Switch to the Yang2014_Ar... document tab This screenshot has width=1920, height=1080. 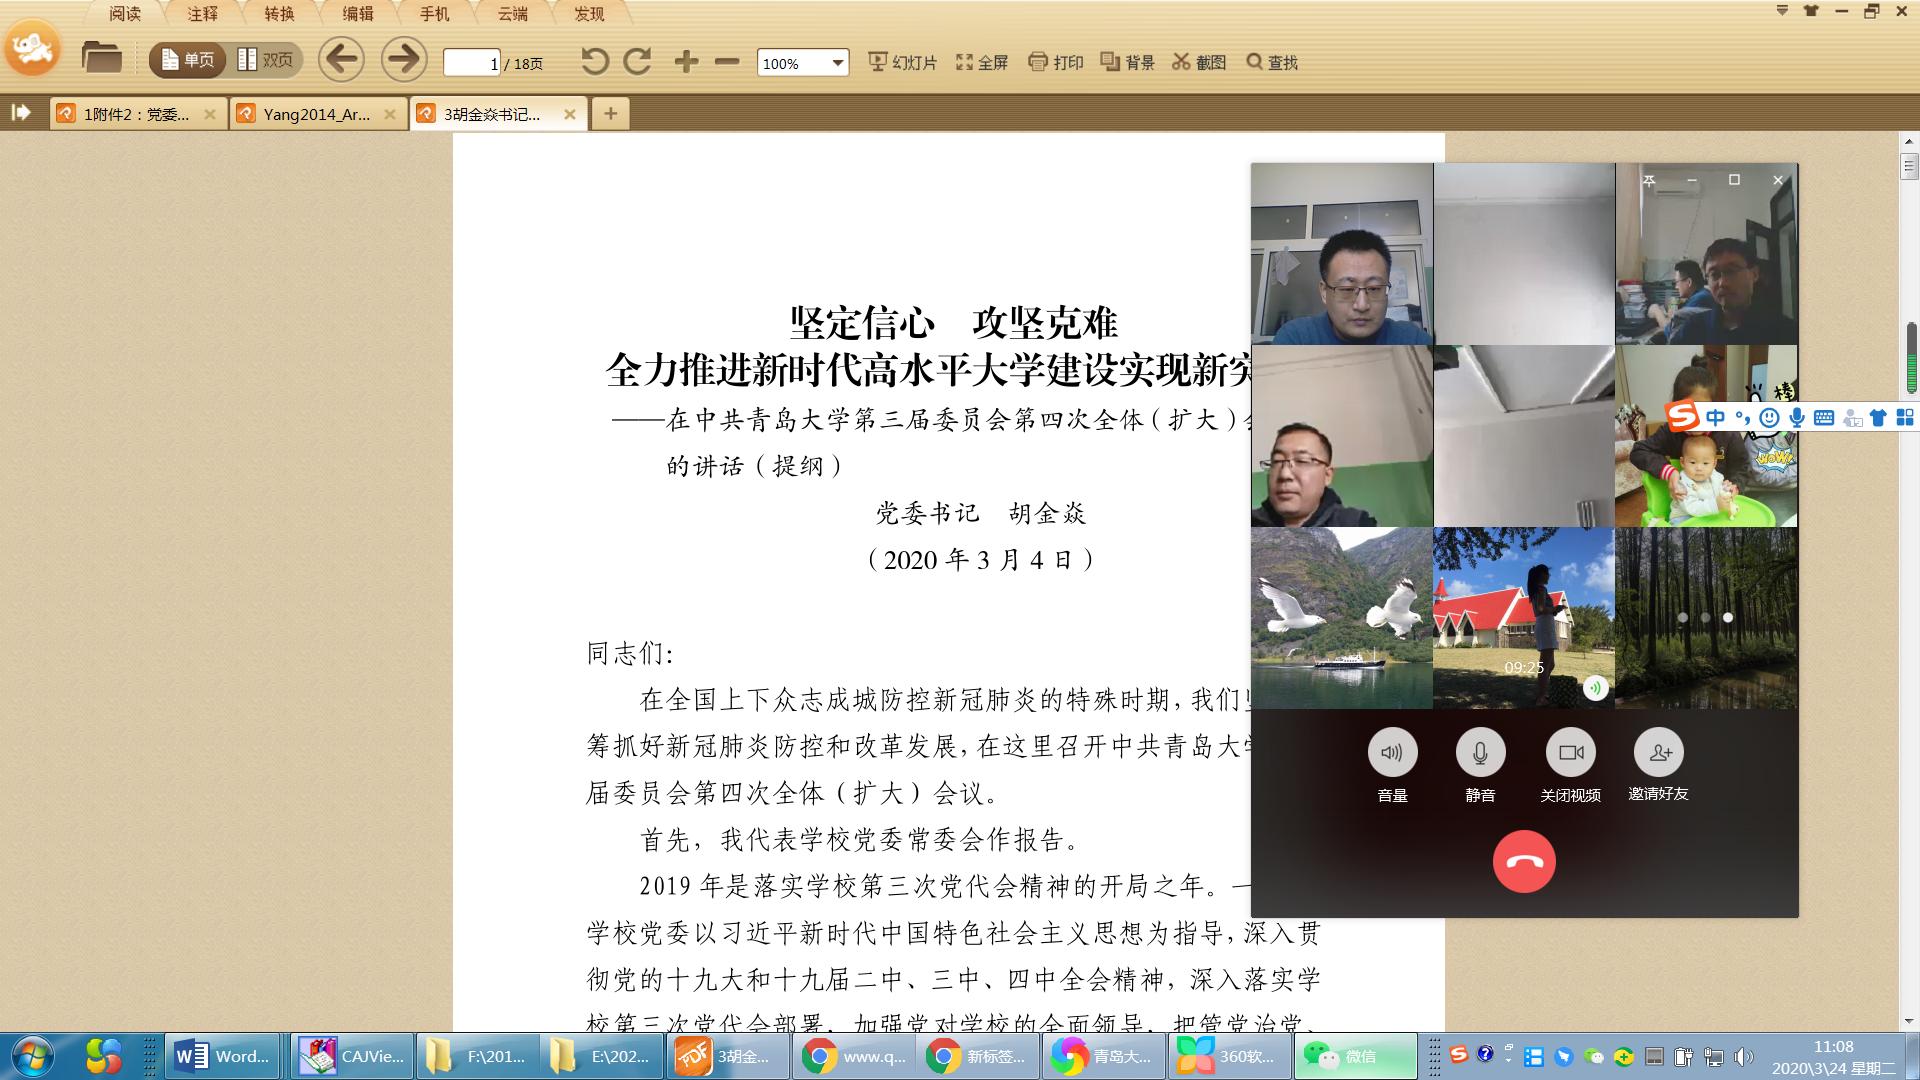pyautogui.click(x=316, y=114)
